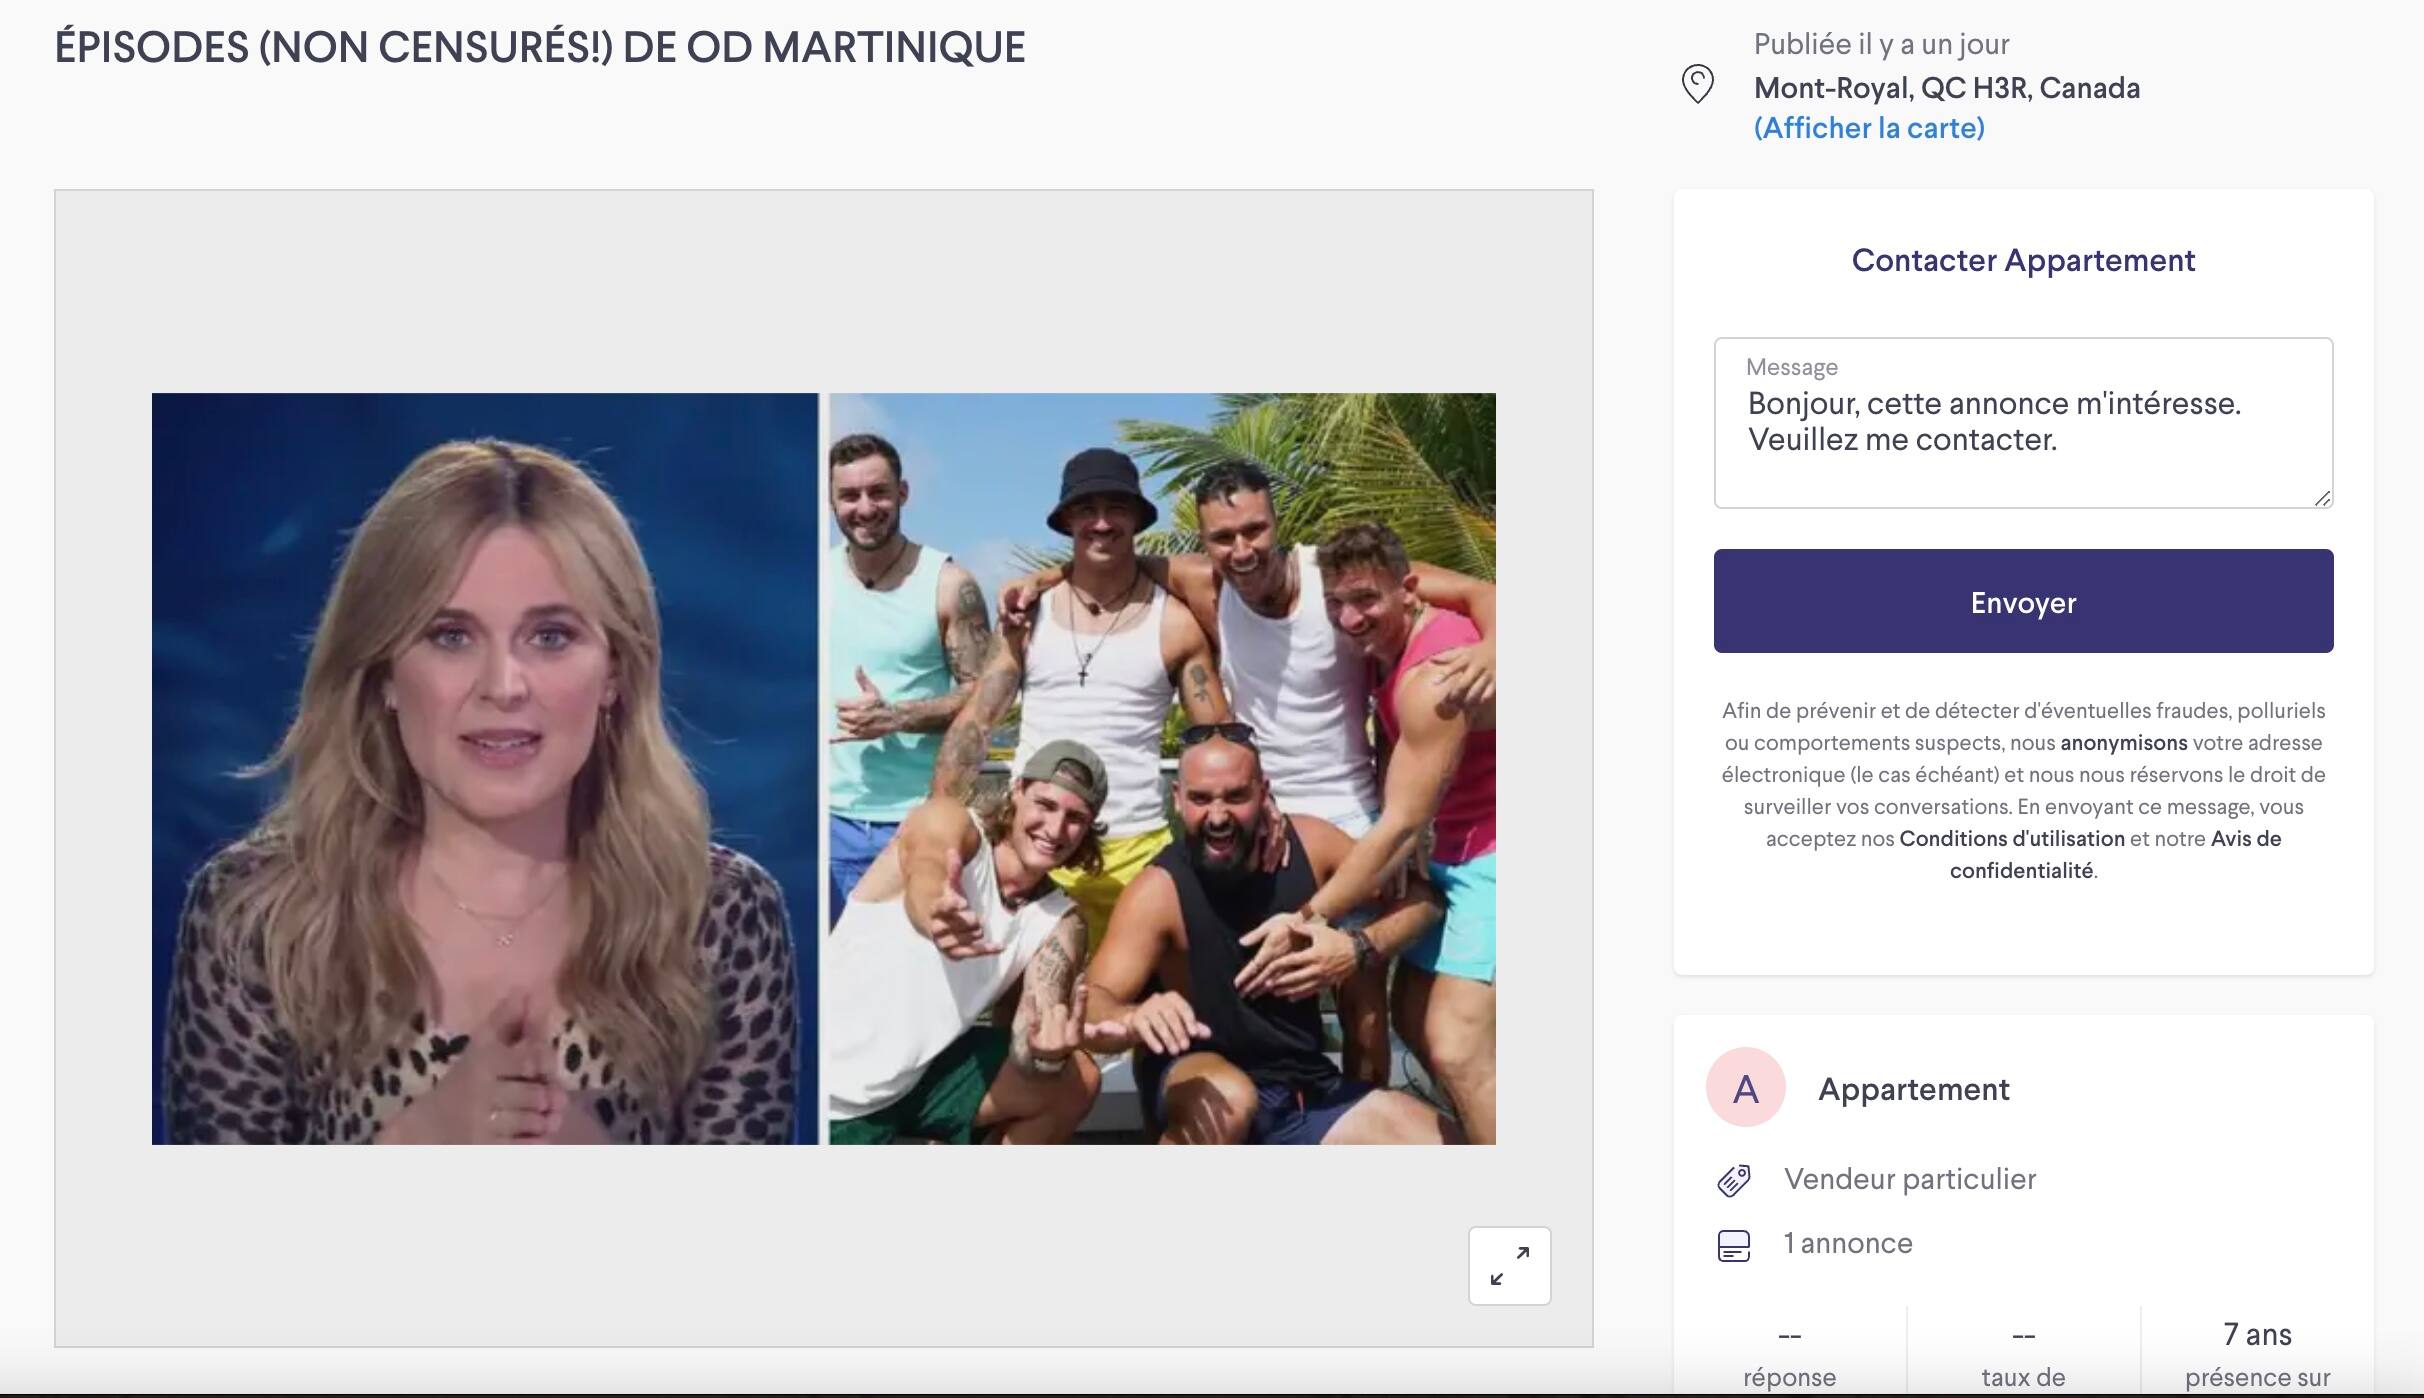Click the 1 annonce seller listing count

point(1846,1244)
